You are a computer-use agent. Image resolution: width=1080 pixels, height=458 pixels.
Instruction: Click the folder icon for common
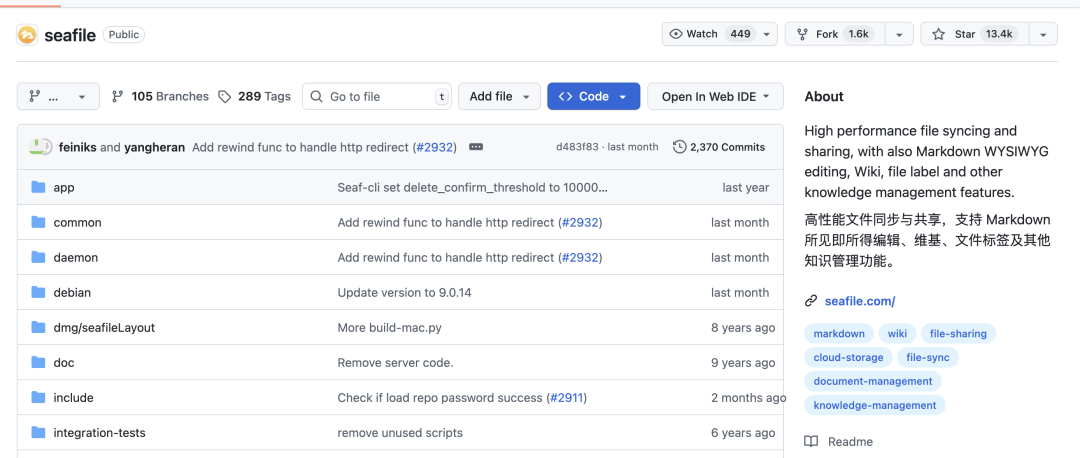pos(38,222)
